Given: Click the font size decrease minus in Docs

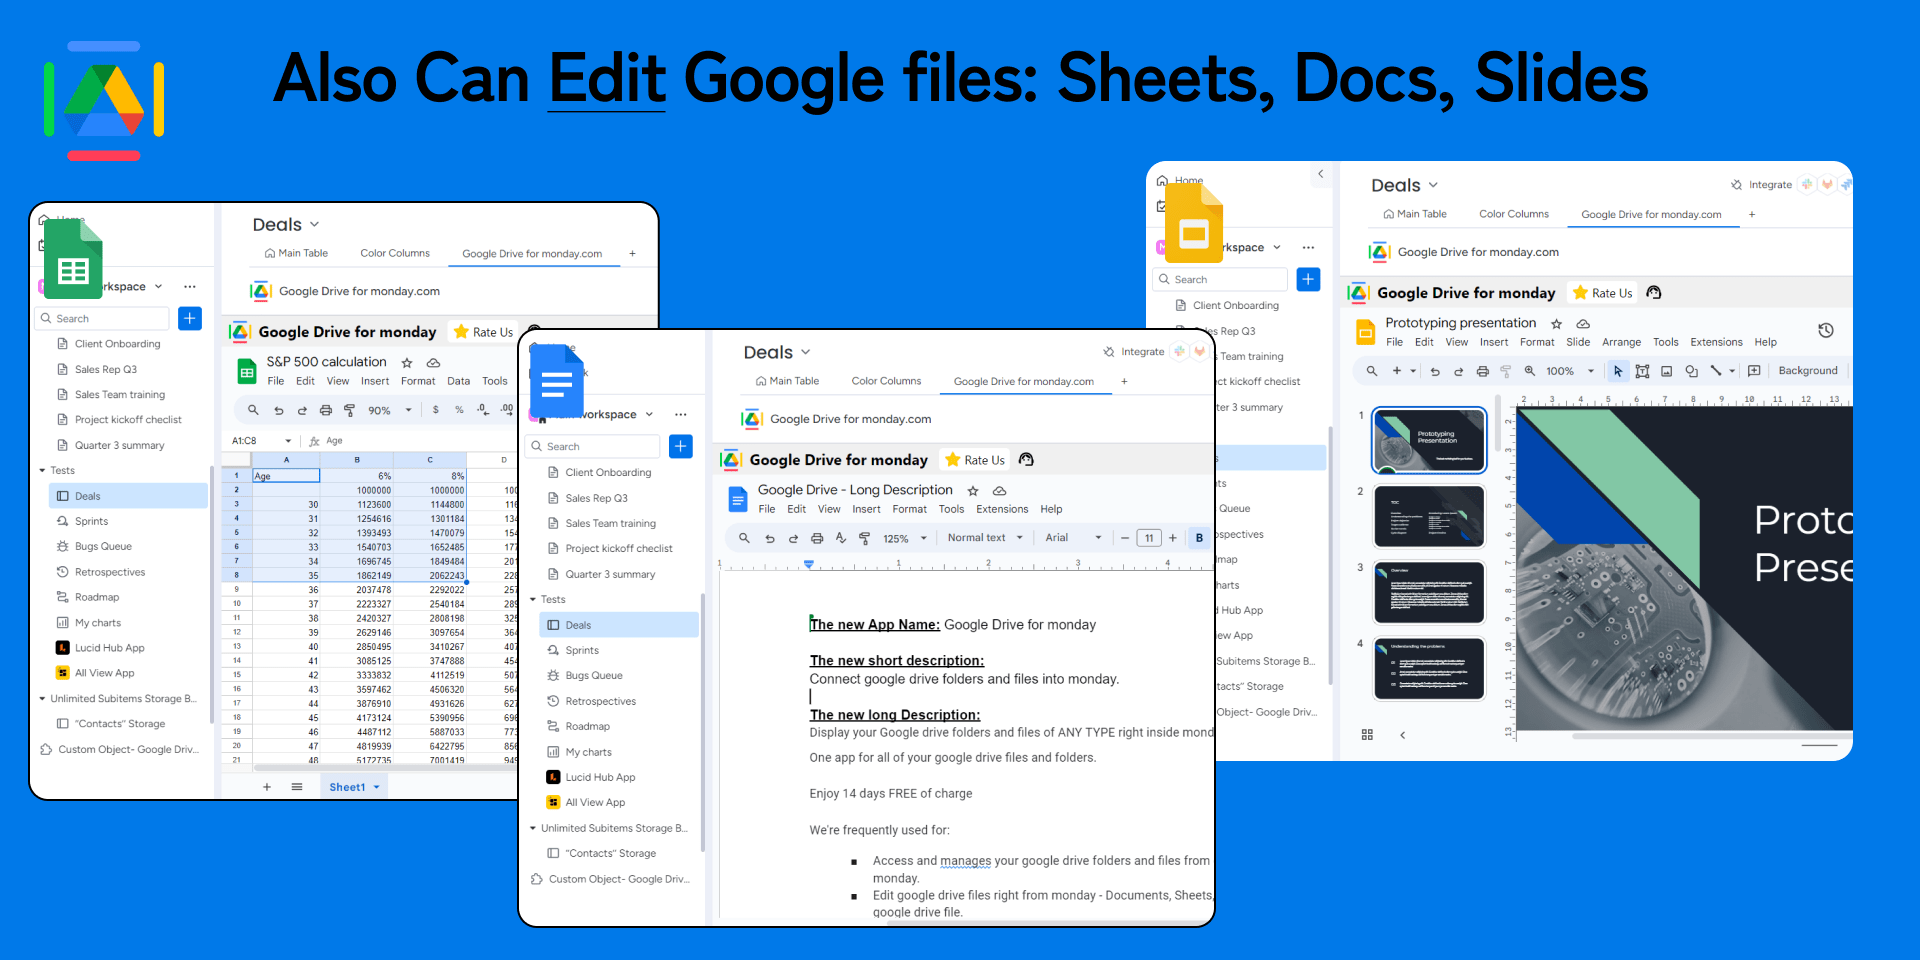Looking at the screenshot, I should [x=1125, y=538].
